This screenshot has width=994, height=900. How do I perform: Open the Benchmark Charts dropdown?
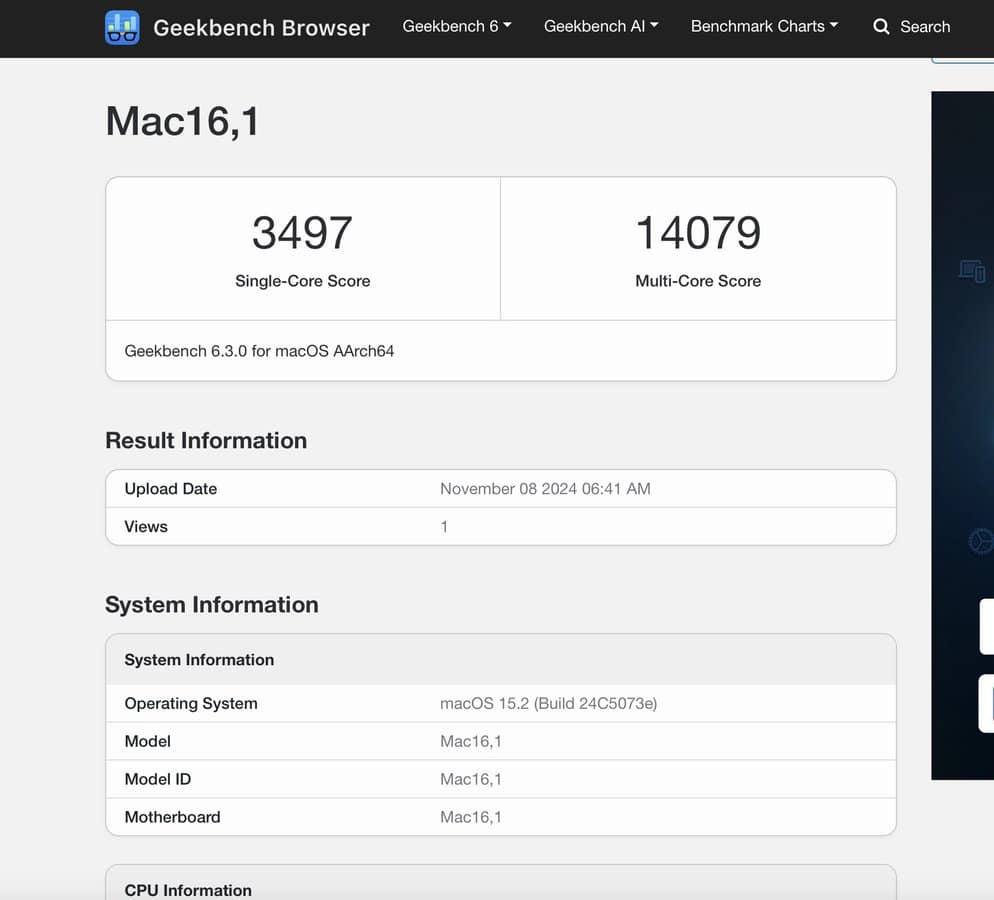[x=764, y=26]
